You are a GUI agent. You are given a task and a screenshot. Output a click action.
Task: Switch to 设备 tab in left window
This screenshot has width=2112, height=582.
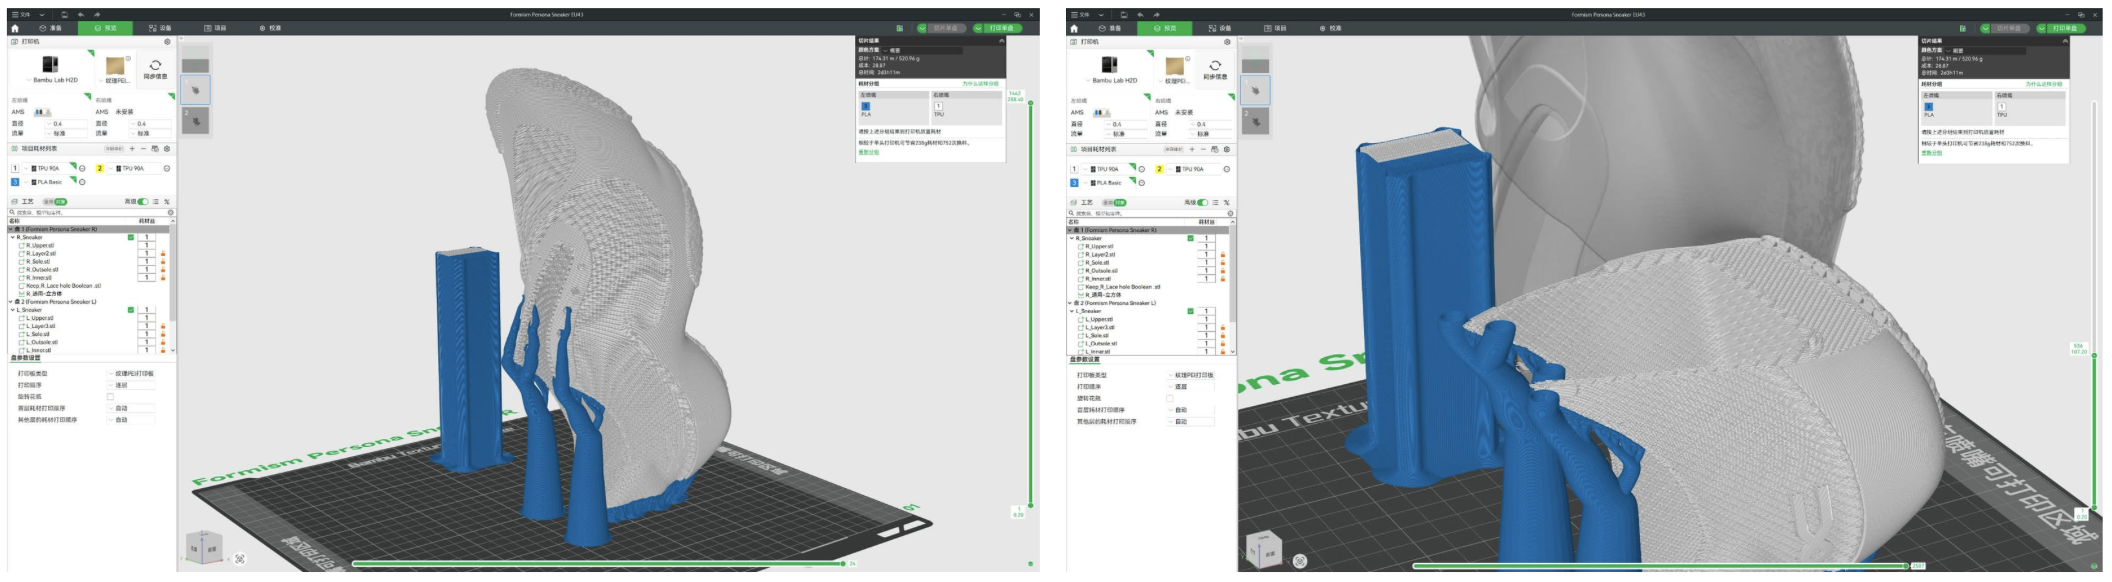coord(160,28)
